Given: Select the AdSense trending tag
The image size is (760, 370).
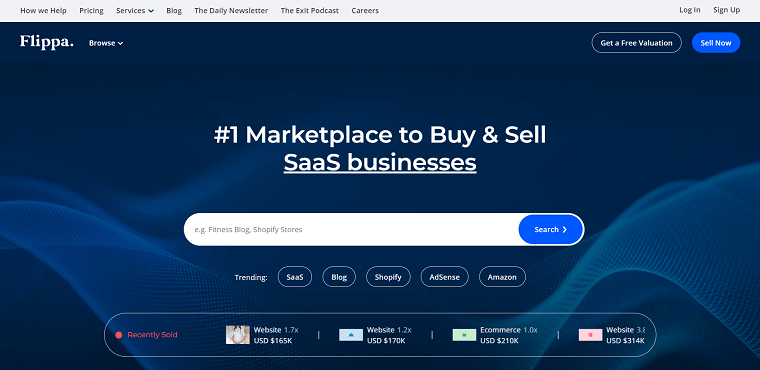Looking at the screenshot, I should coord(444,277).
